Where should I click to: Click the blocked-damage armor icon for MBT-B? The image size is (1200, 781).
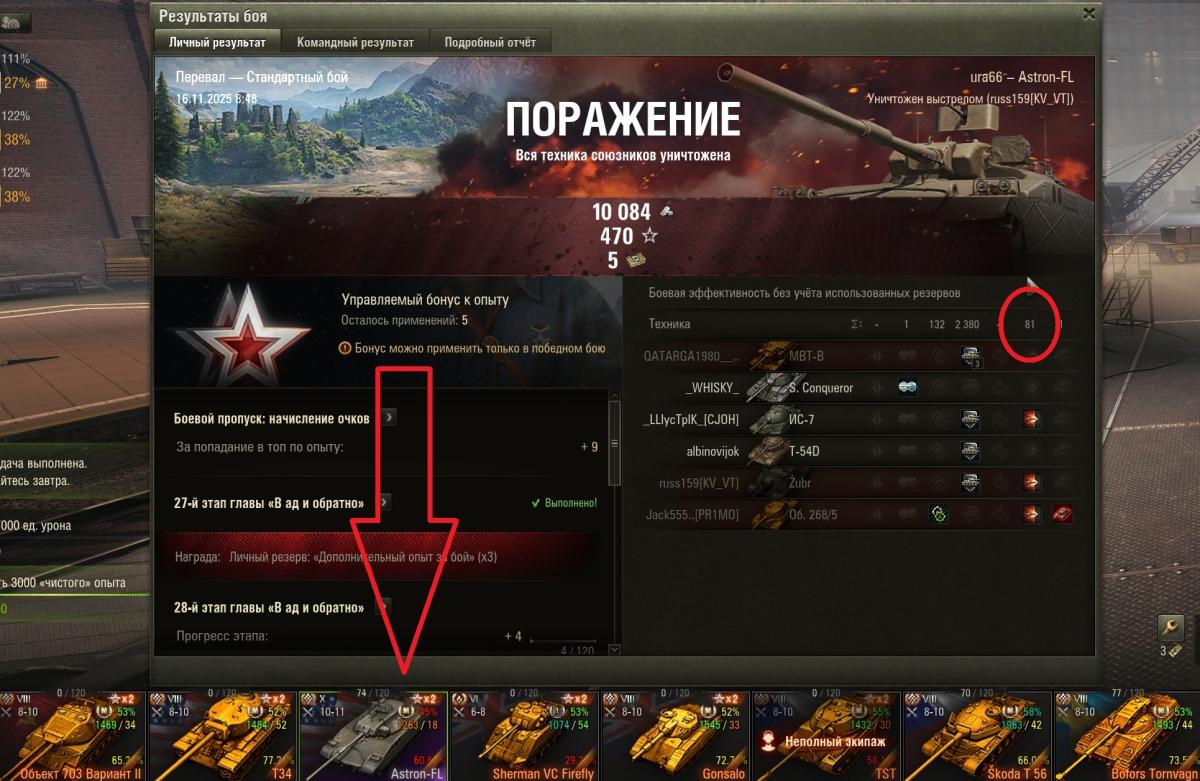(x=969, y=356)
